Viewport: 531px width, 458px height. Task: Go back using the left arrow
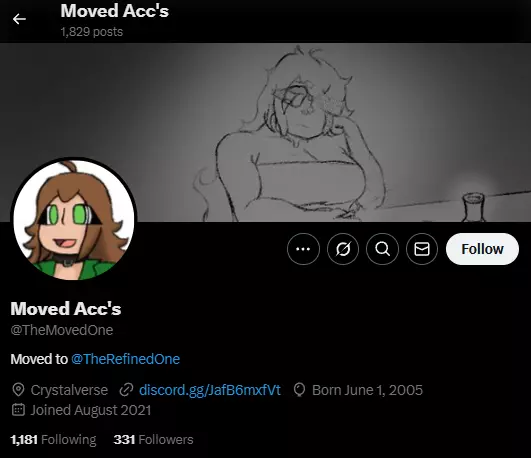[x=19, y=19]
